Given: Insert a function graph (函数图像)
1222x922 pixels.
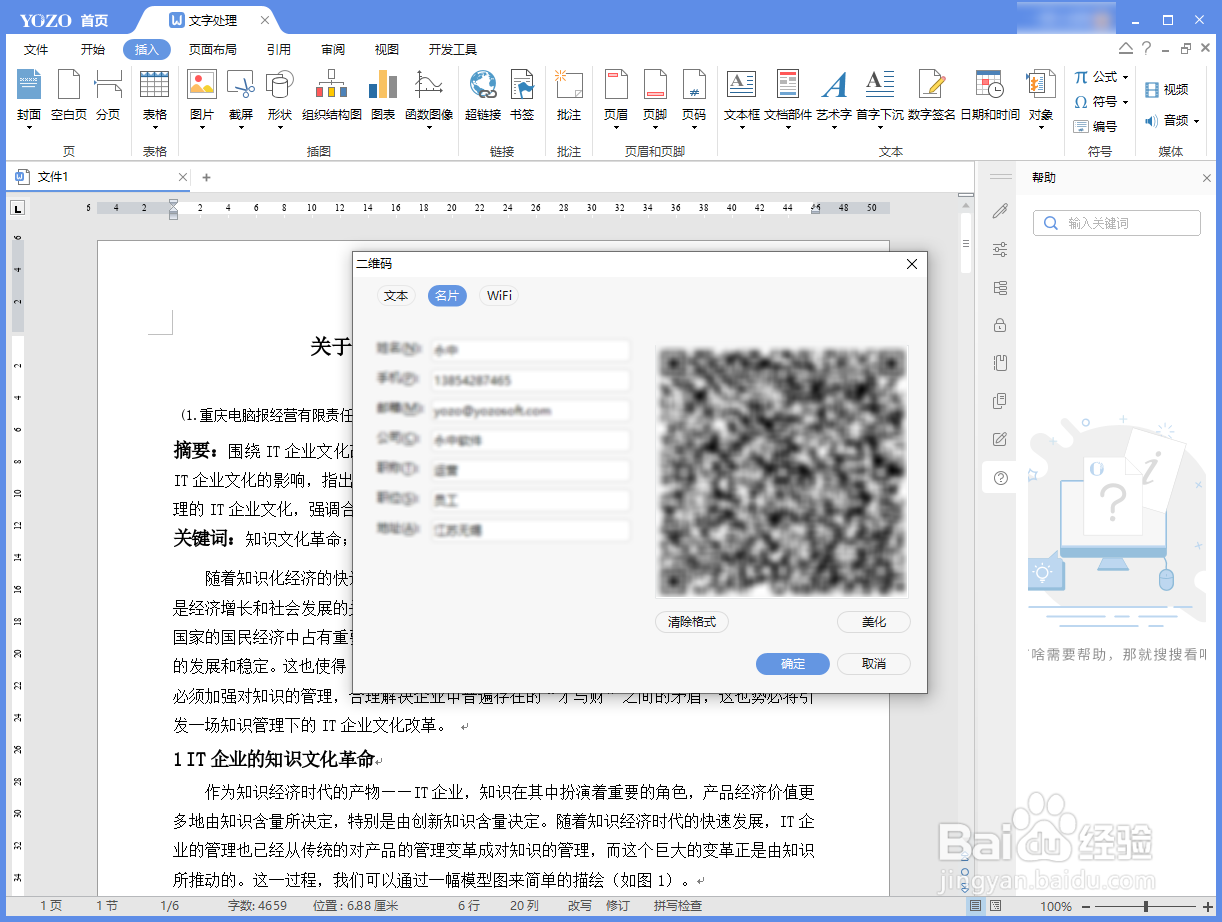Looking at the screenshot, I should [429, 97].
